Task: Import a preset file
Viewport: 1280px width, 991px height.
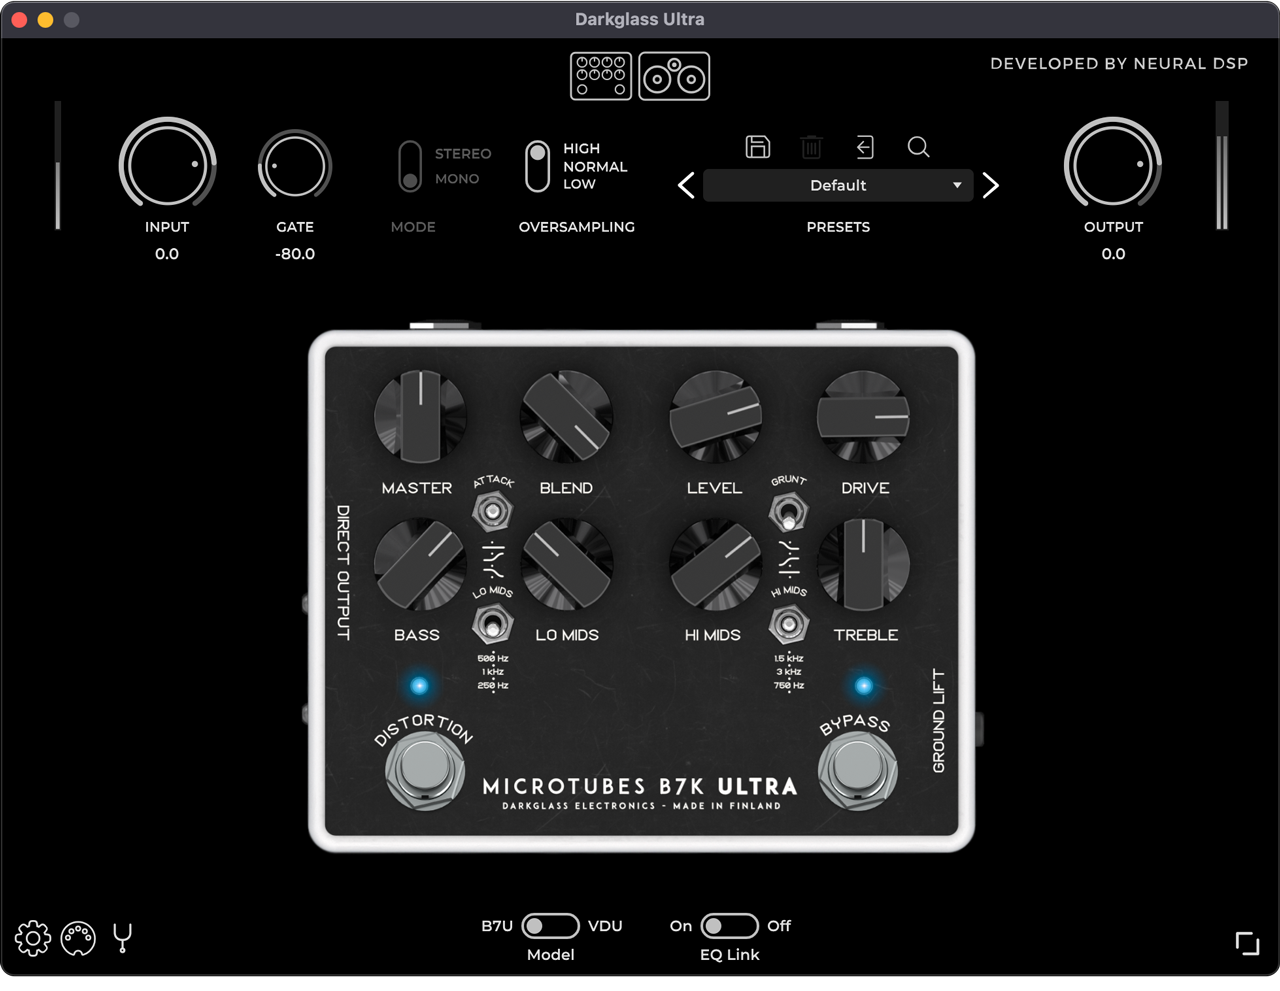Action: tap(865, 147)
